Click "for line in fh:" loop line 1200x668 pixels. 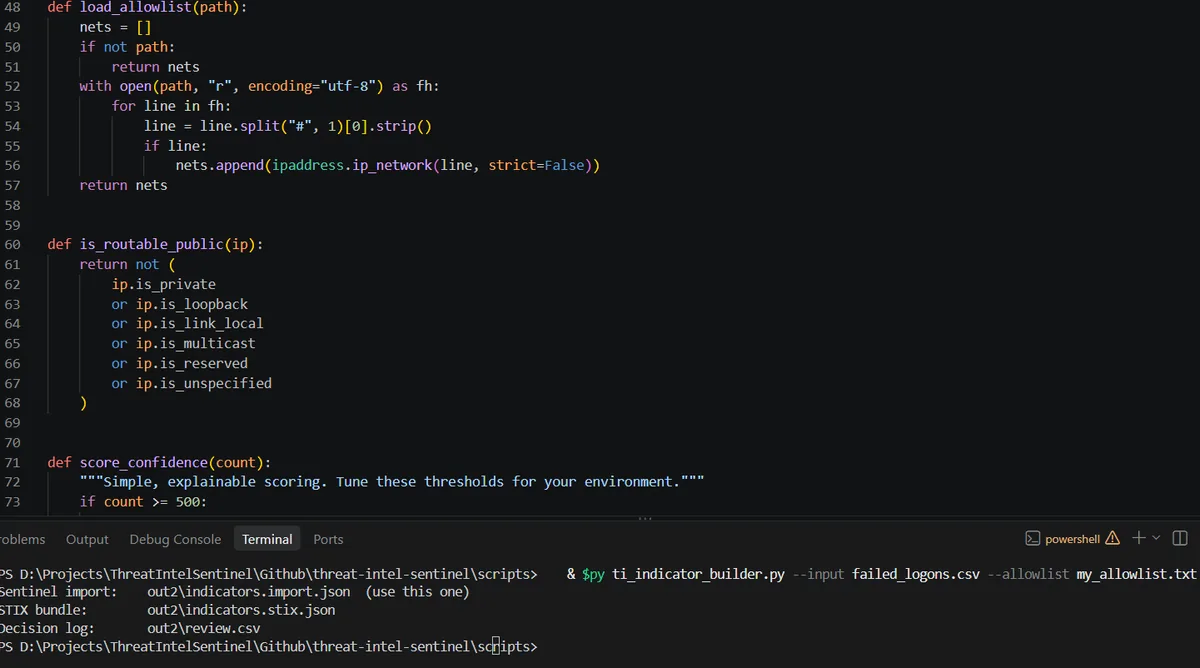point(171,106)
